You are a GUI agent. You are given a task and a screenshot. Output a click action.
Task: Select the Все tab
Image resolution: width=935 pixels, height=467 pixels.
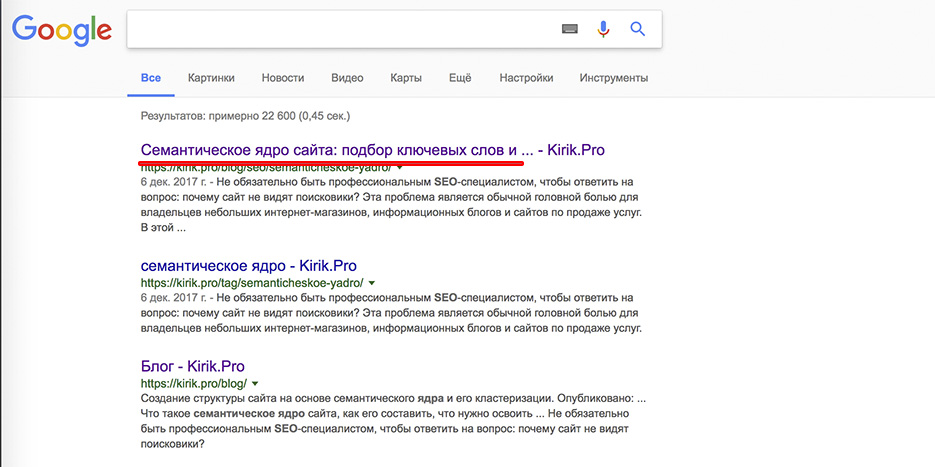[x=151, y=78]
